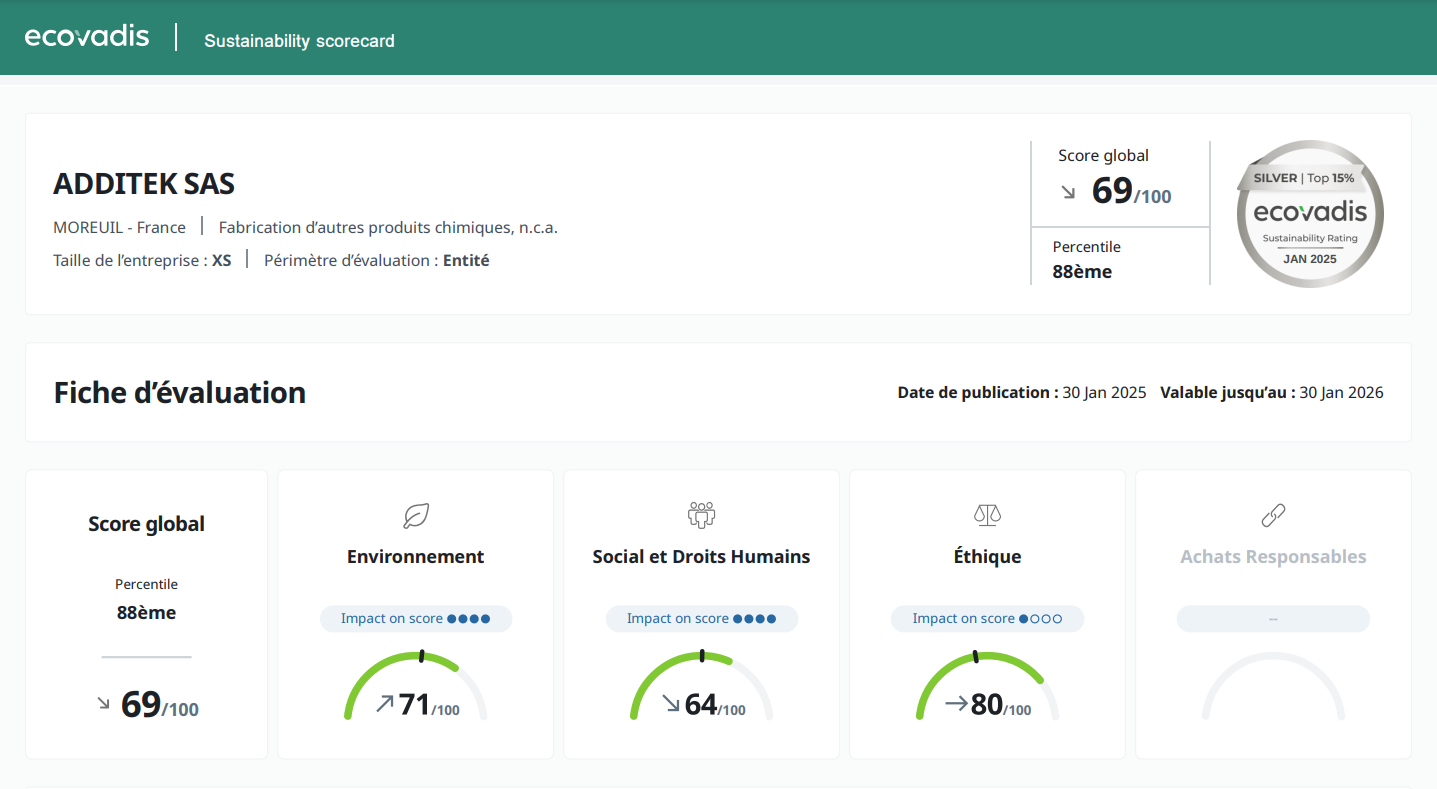Click the empty impact badge under Achats Responsables
1437x789 pixels.
(x=1273, y=619)
